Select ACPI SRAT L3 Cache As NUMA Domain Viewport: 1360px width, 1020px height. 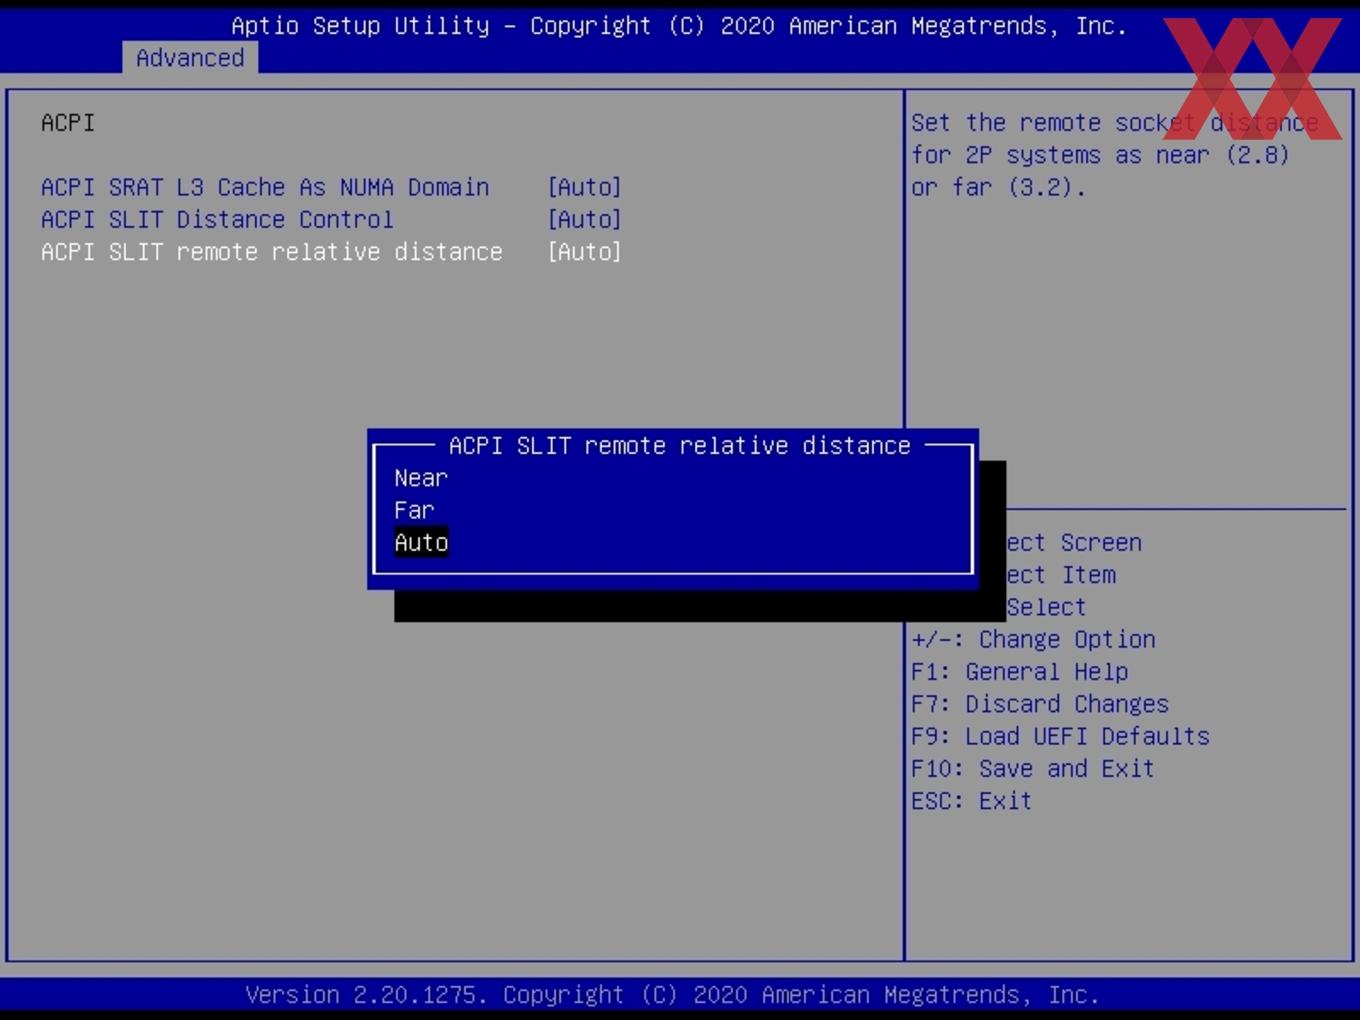[265, 187]
